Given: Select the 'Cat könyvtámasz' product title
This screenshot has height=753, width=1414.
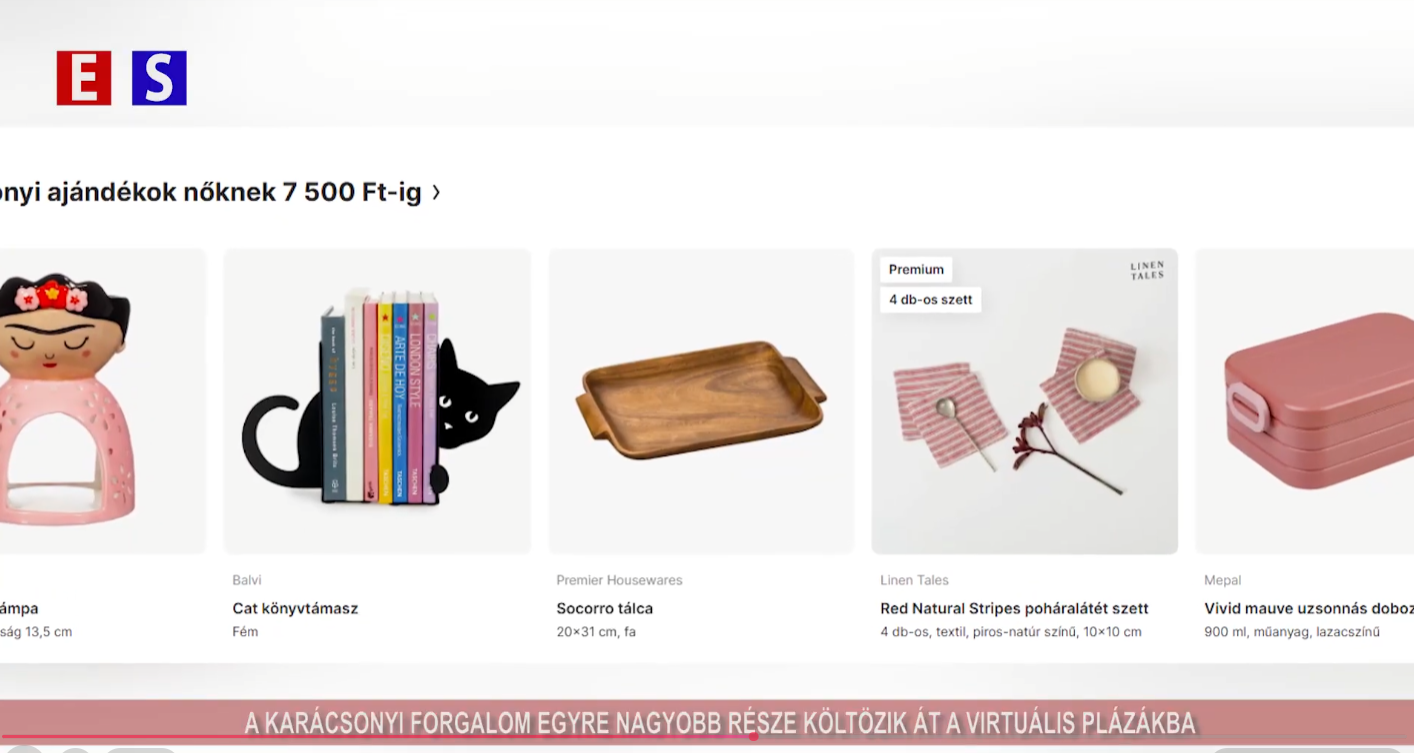Looking at the screenshot, I should click(295, 608).
